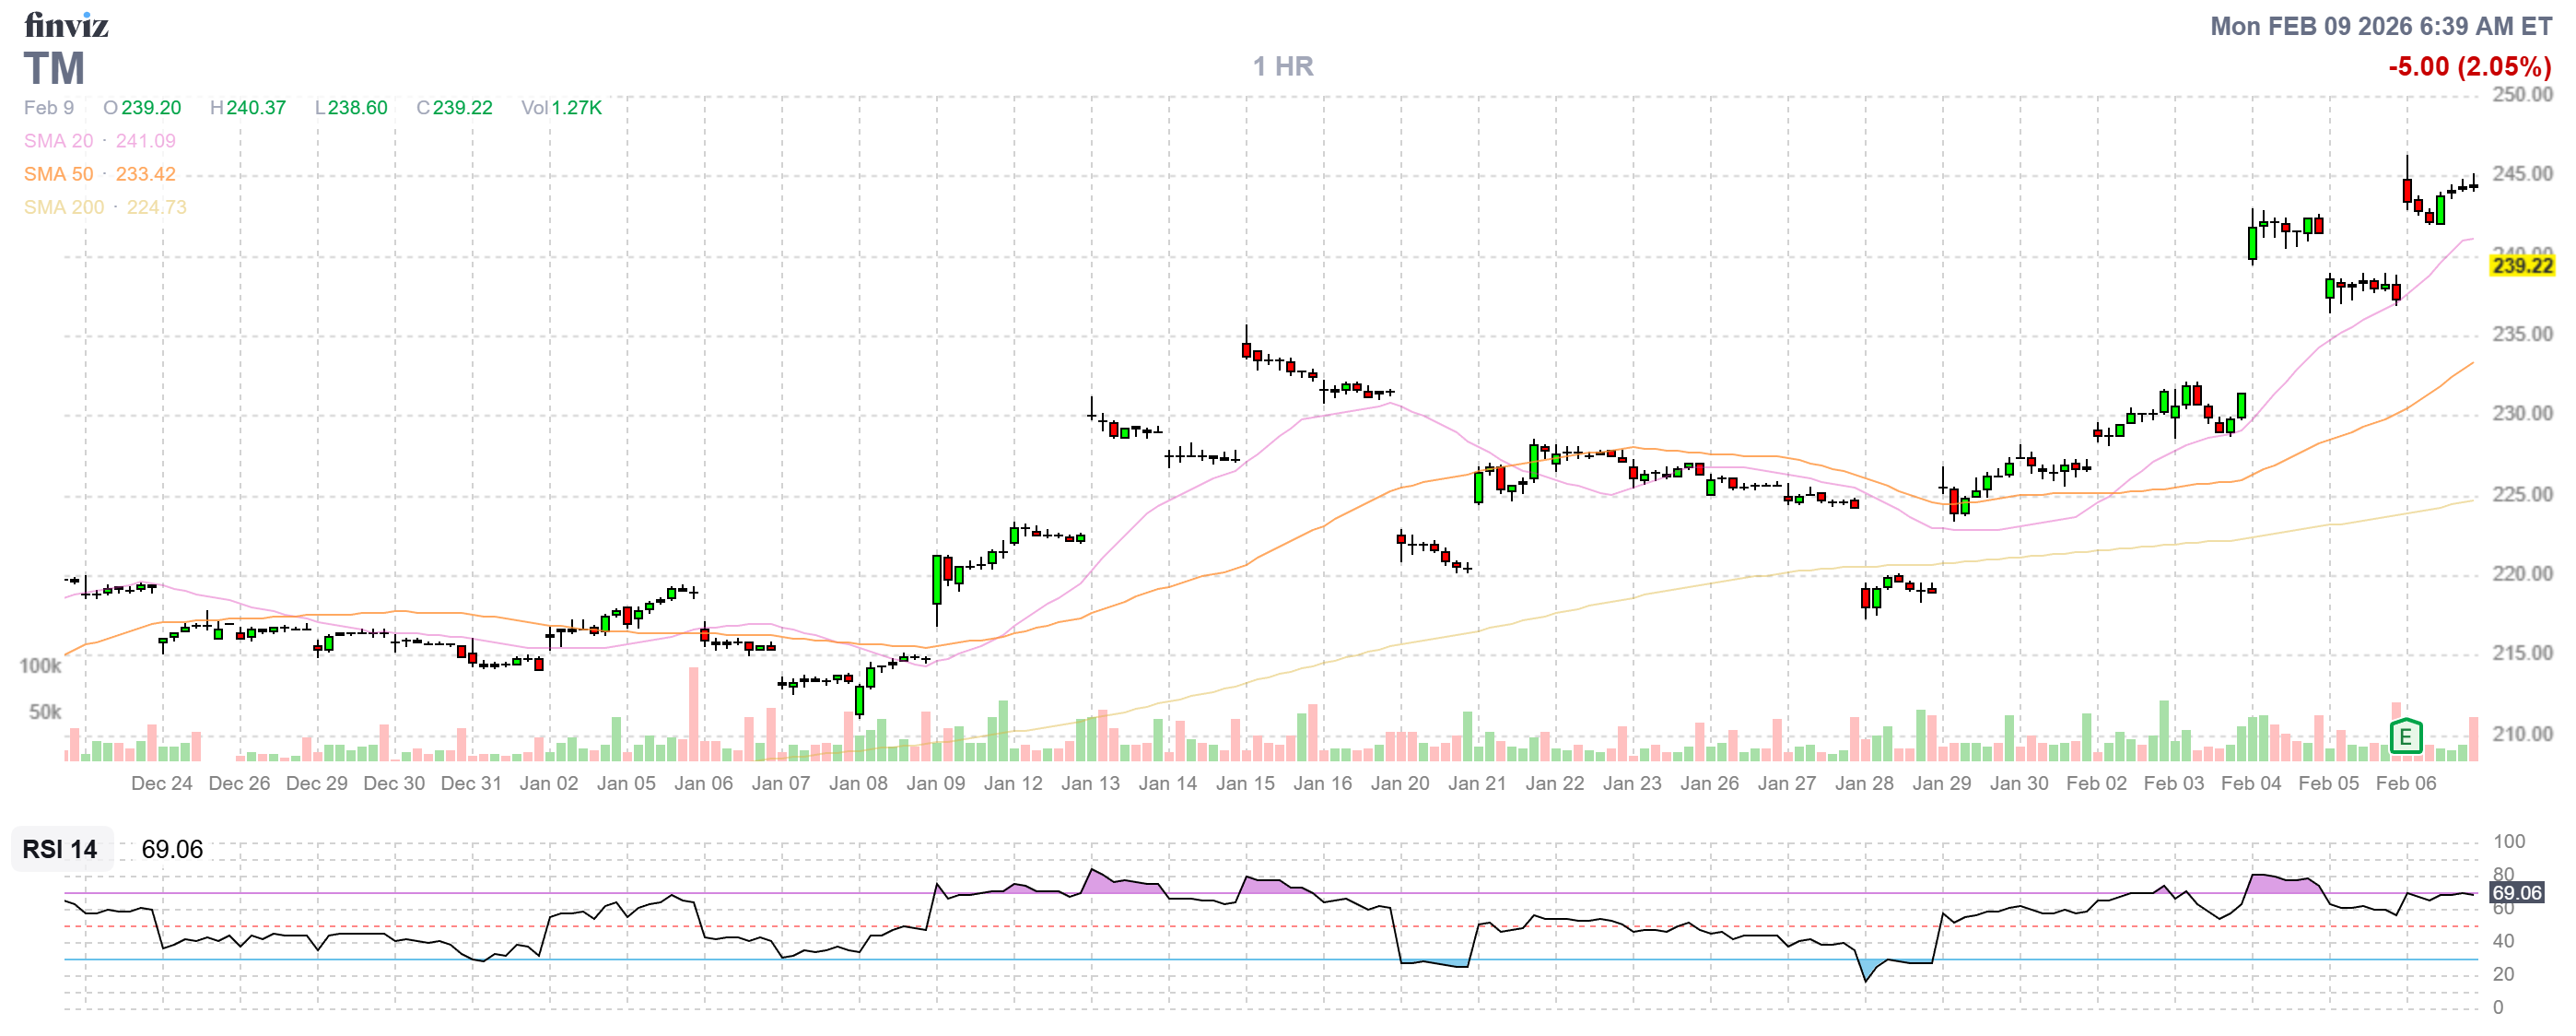Click the Vol 1.27K readout

point(561,108)
